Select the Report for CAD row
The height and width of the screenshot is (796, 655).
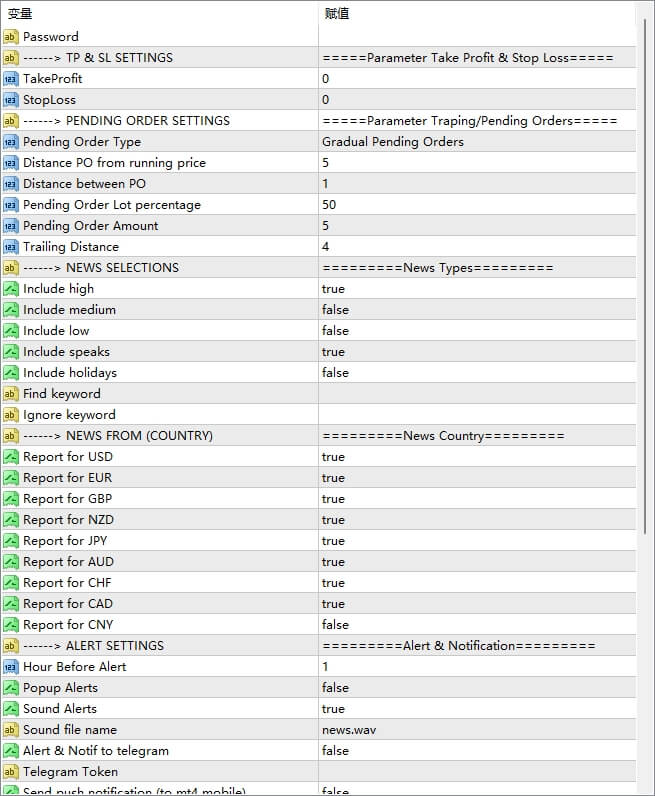click(319, 604)
